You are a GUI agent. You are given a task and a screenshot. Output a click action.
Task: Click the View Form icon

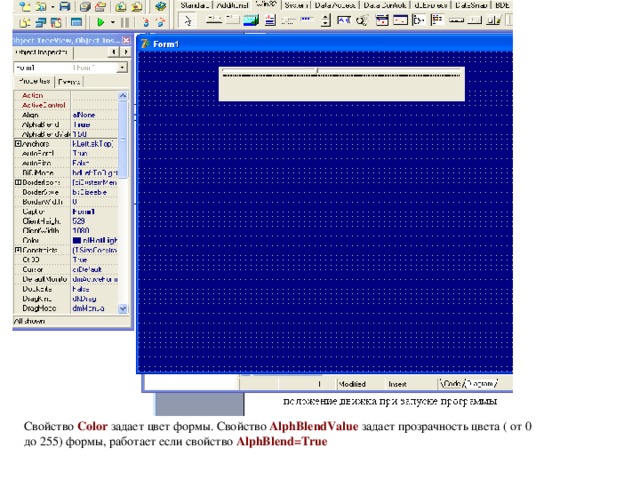pyautogui.click(x=41, y=22)
